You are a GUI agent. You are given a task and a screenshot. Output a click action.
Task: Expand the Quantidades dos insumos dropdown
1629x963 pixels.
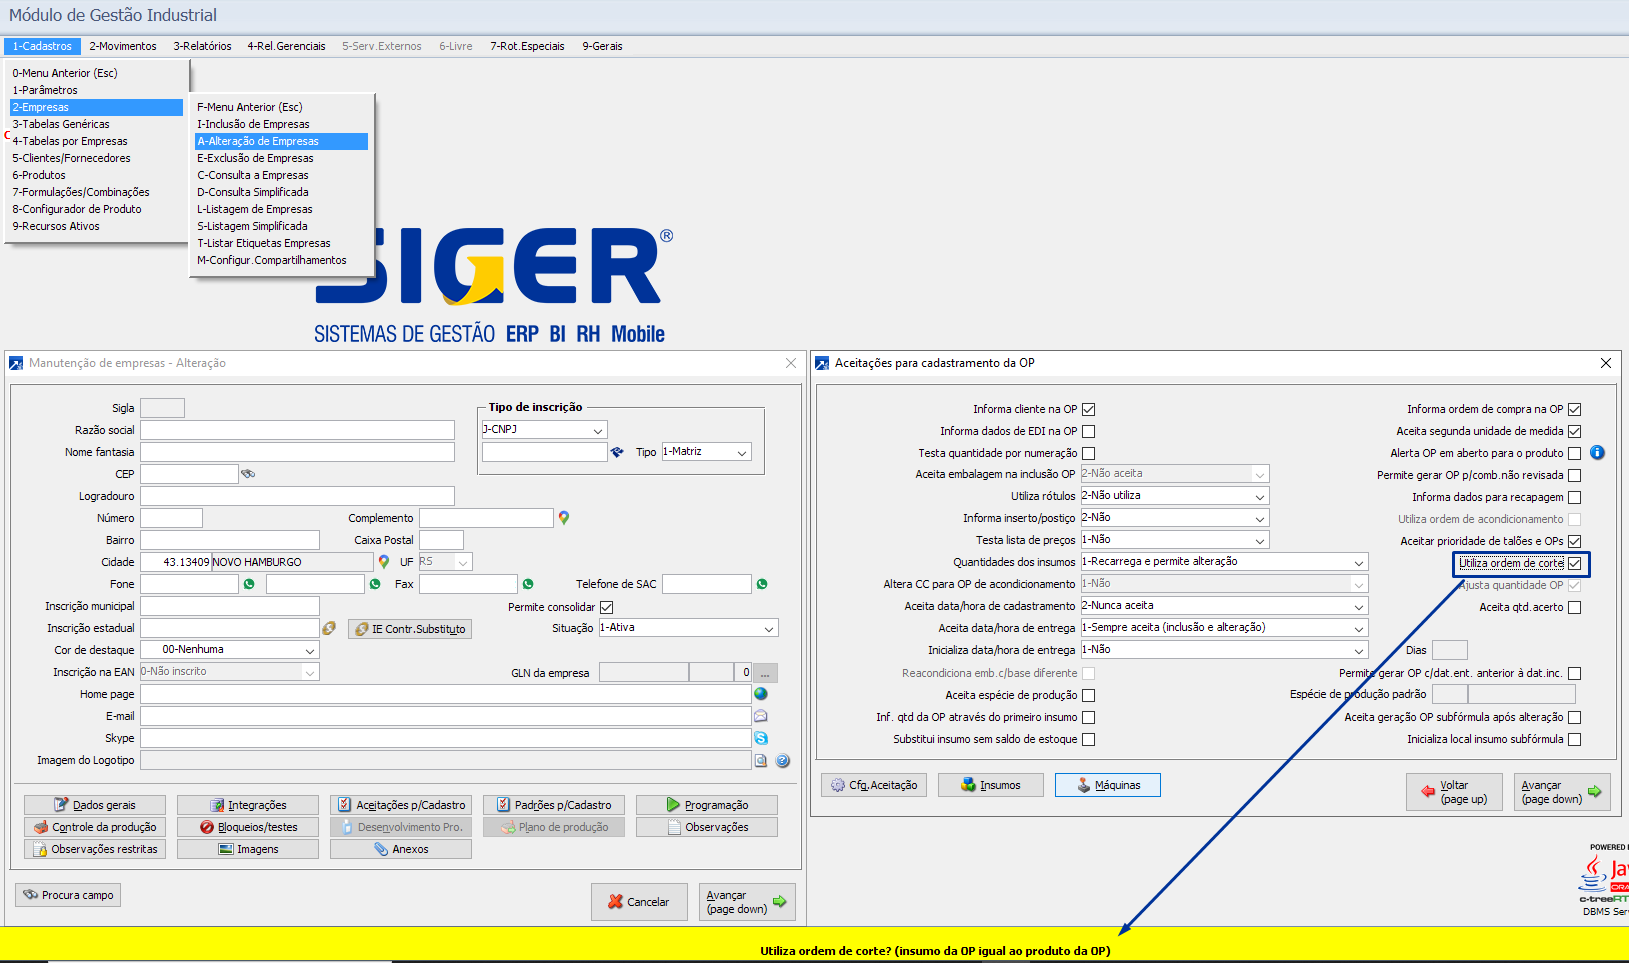(x=1224, y=562)
